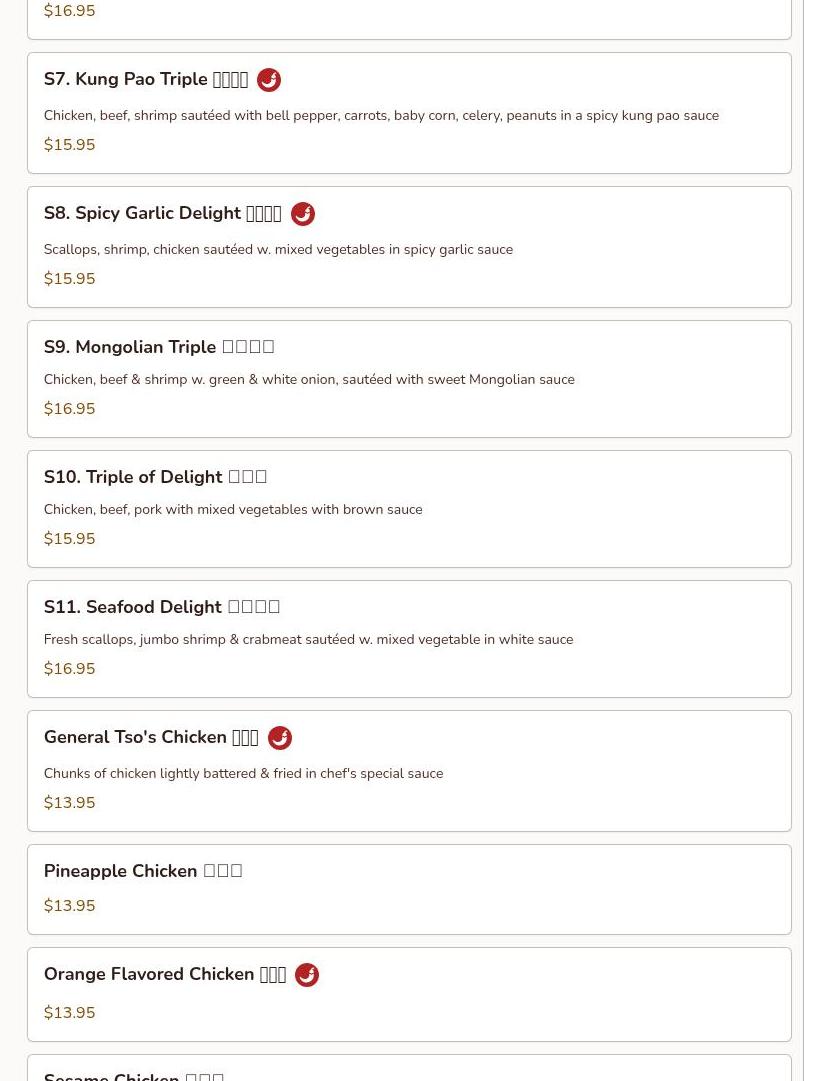
Task: Click spicy icon beside Spicy Garlic Delight
Action: (302, 214)
